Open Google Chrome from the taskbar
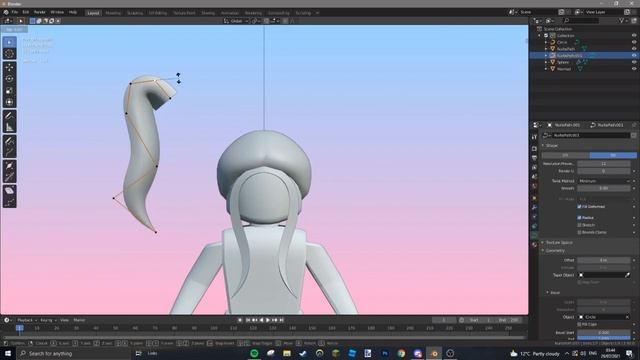 point(401,353)
